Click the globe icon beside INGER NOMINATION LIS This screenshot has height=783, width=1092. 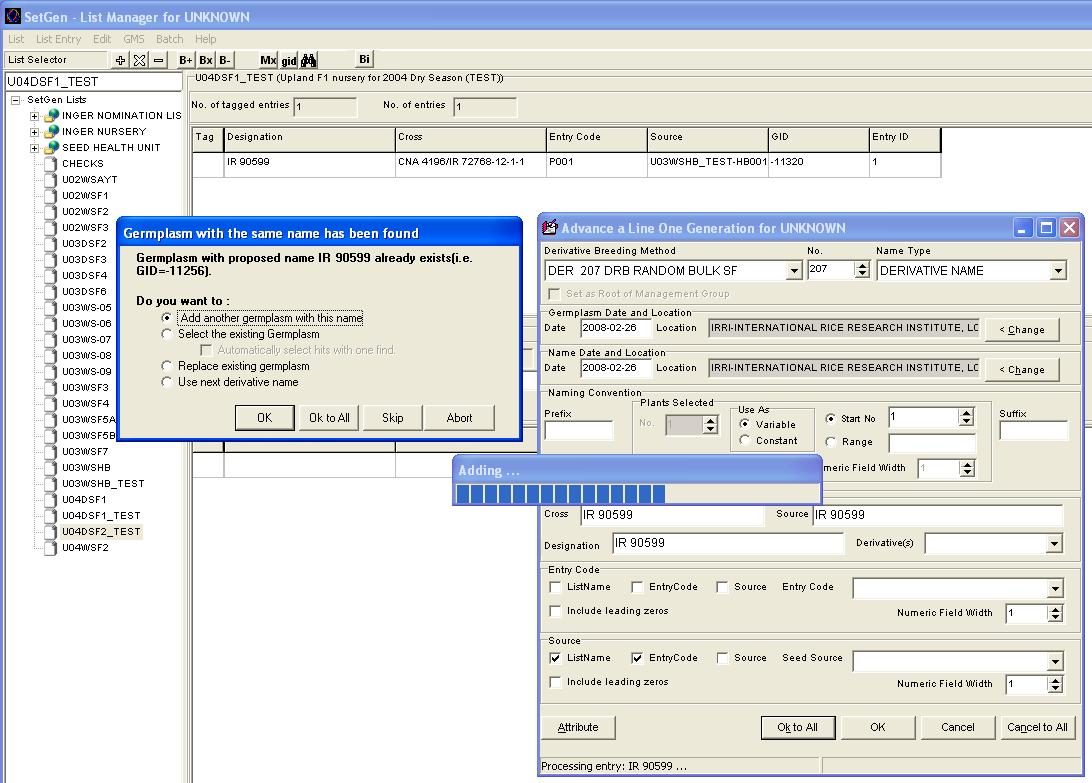coord(52,115)
